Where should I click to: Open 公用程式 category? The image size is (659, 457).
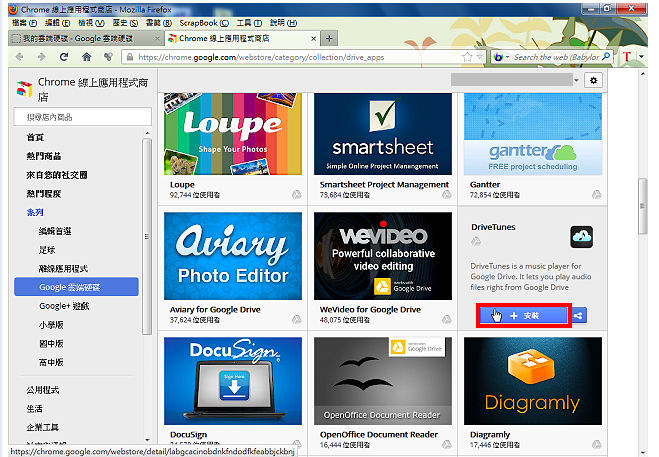click(43, 390)
